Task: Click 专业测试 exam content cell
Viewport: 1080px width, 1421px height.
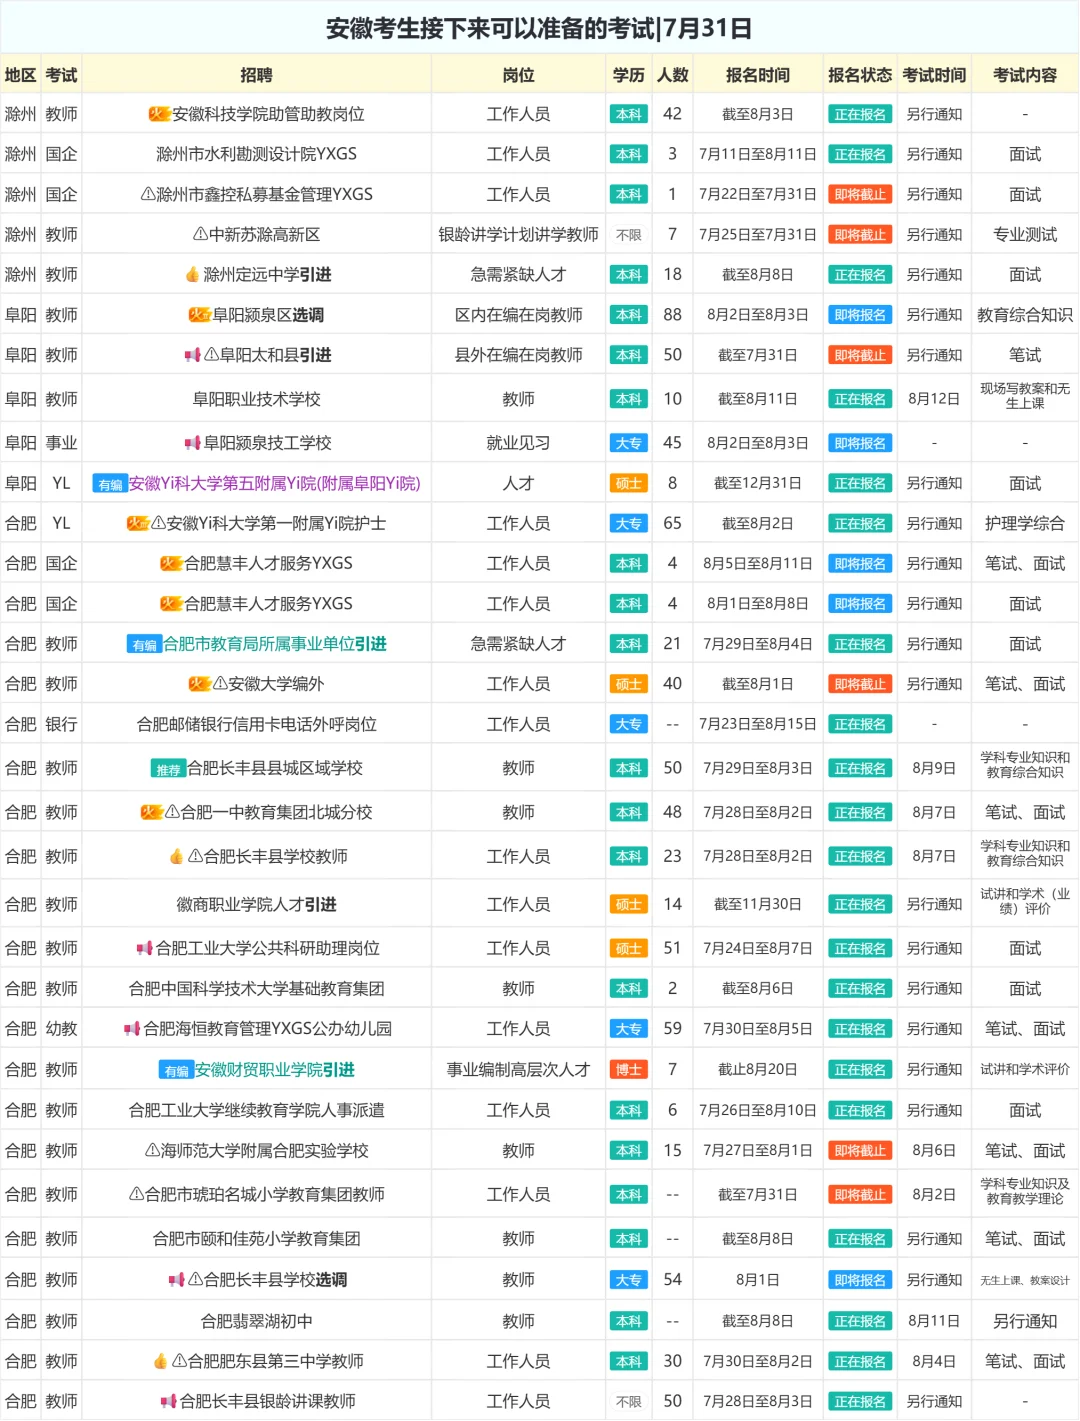Action: coord(1025,235)
